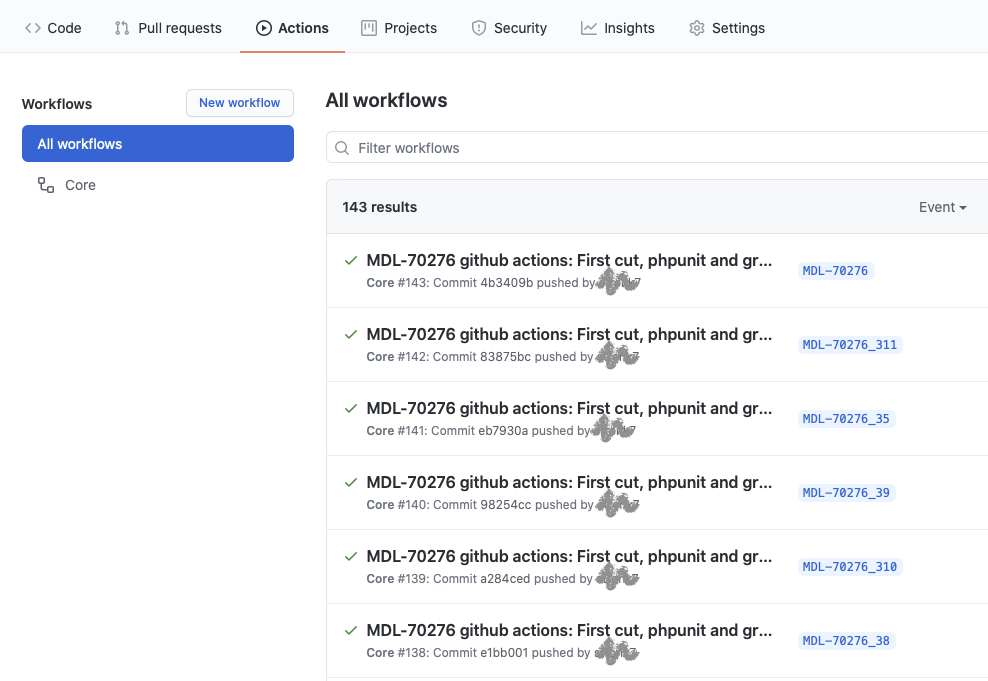988x681 pixels.
Task: Open the top MDL-70276 workflow run
Action: pyautogui.click(x=568, y=260)
